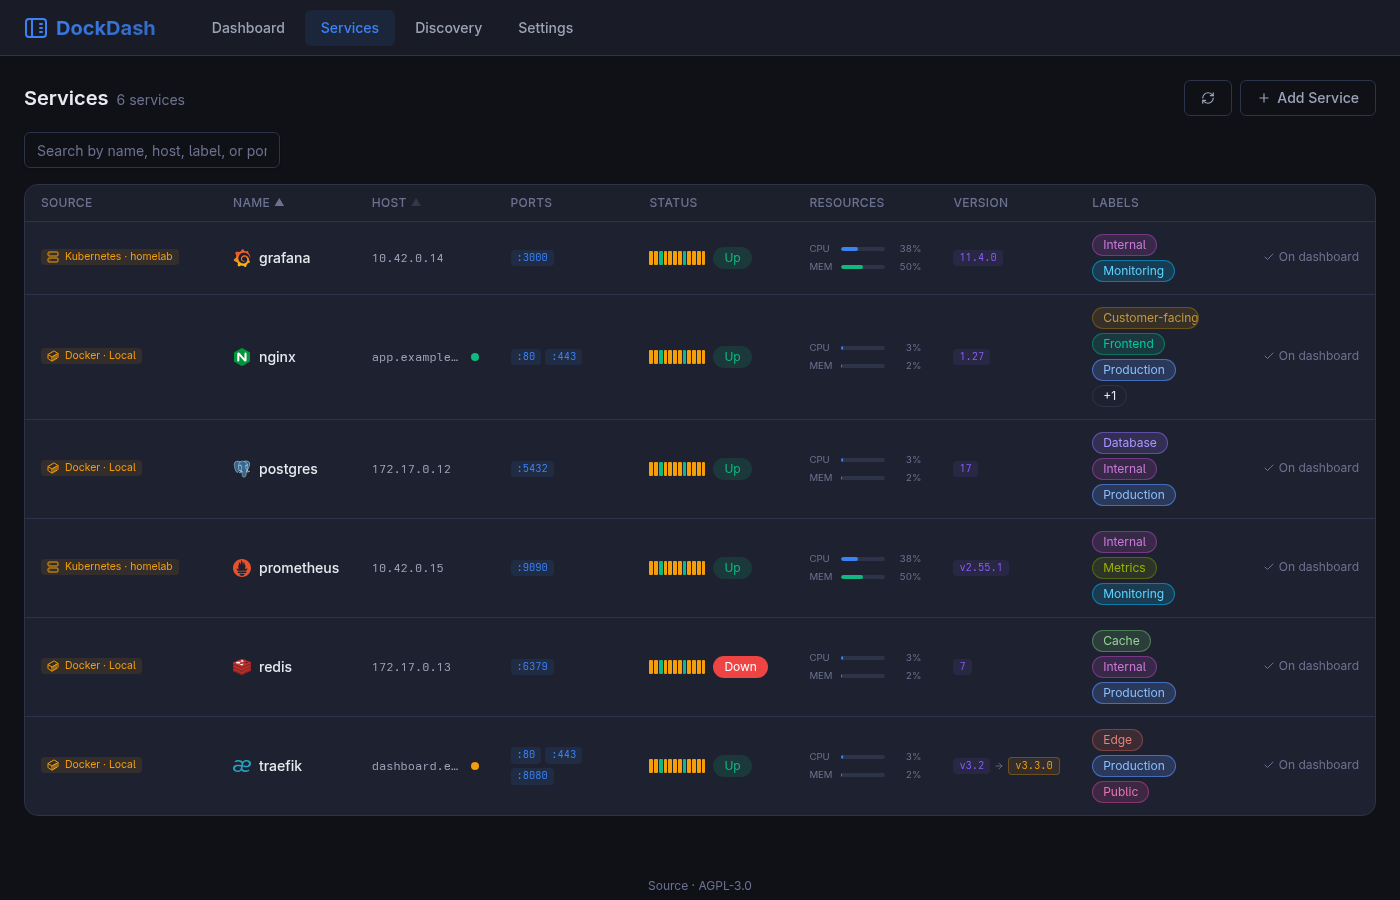Viewport: 1400px width, 900px height.
Task: Toggle On dashboard for prometheus
Action: tap(1311, 567)
